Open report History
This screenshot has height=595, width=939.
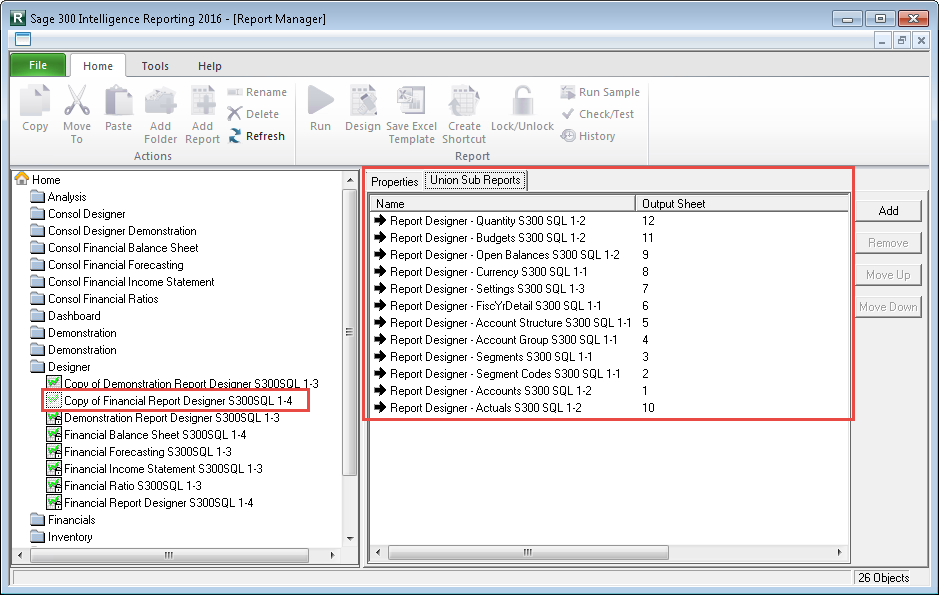point(588,136)
